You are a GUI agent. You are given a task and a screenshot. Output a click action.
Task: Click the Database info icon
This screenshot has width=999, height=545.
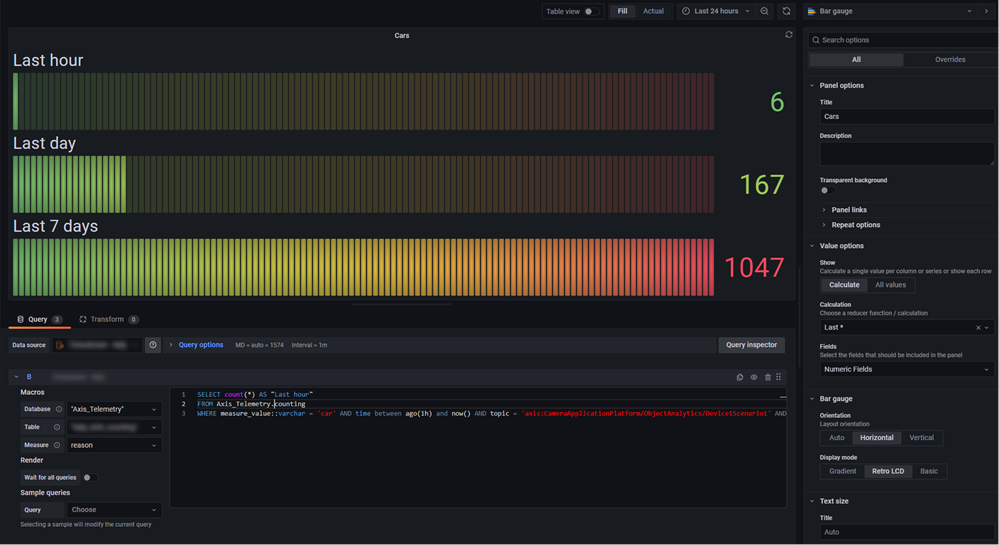[59, 409]
